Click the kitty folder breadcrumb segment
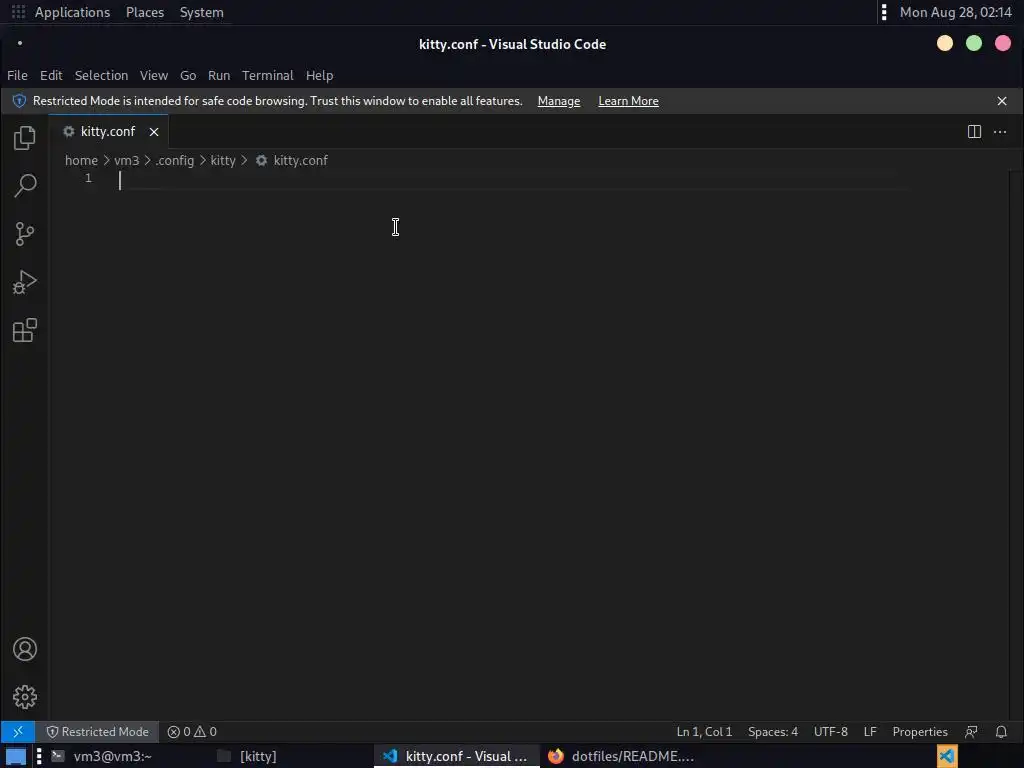This screenshot has height=768, width=1024. click(223, 161)
